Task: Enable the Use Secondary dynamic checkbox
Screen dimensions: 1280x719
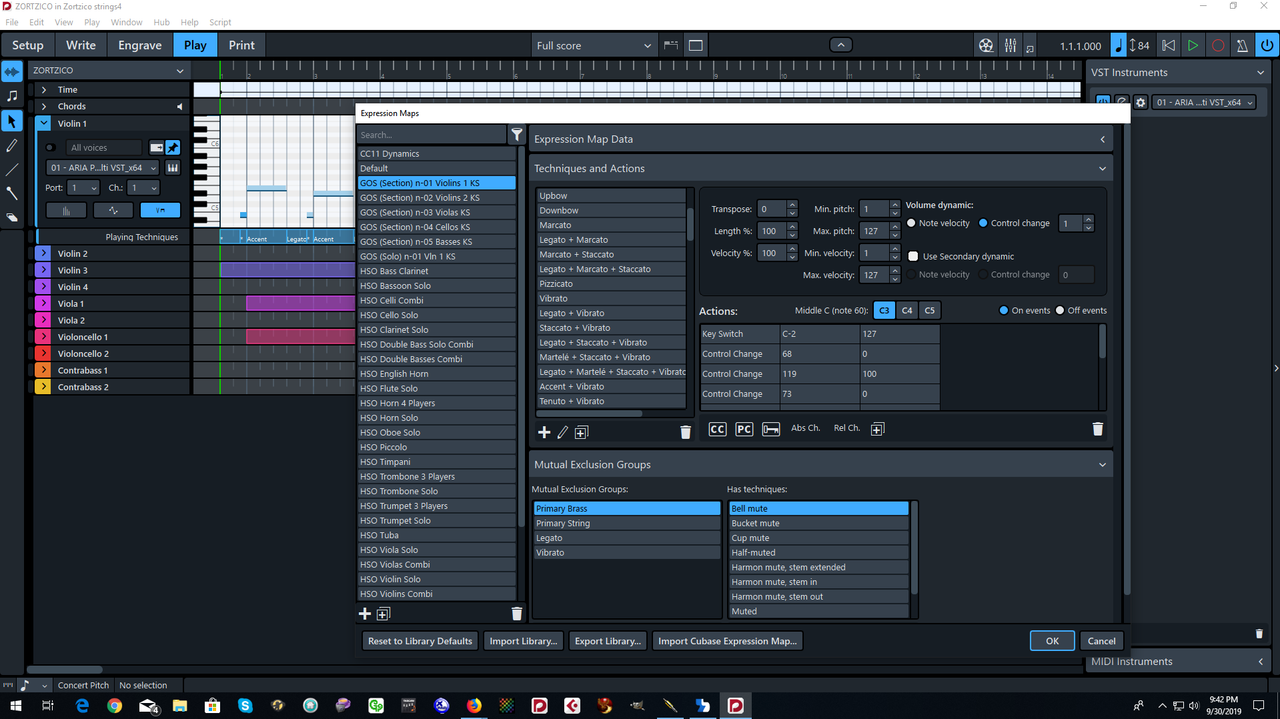Action: (x=913, y=256)
